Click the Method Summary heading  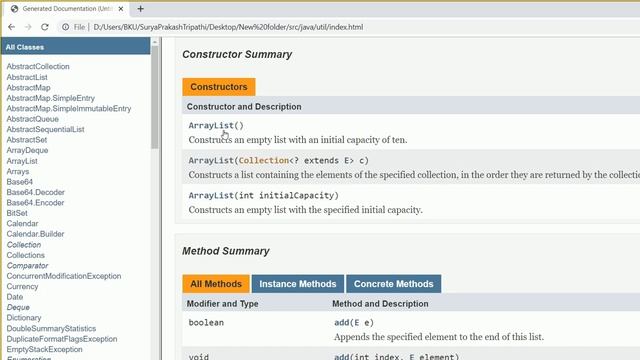click(x=226, y=251)
